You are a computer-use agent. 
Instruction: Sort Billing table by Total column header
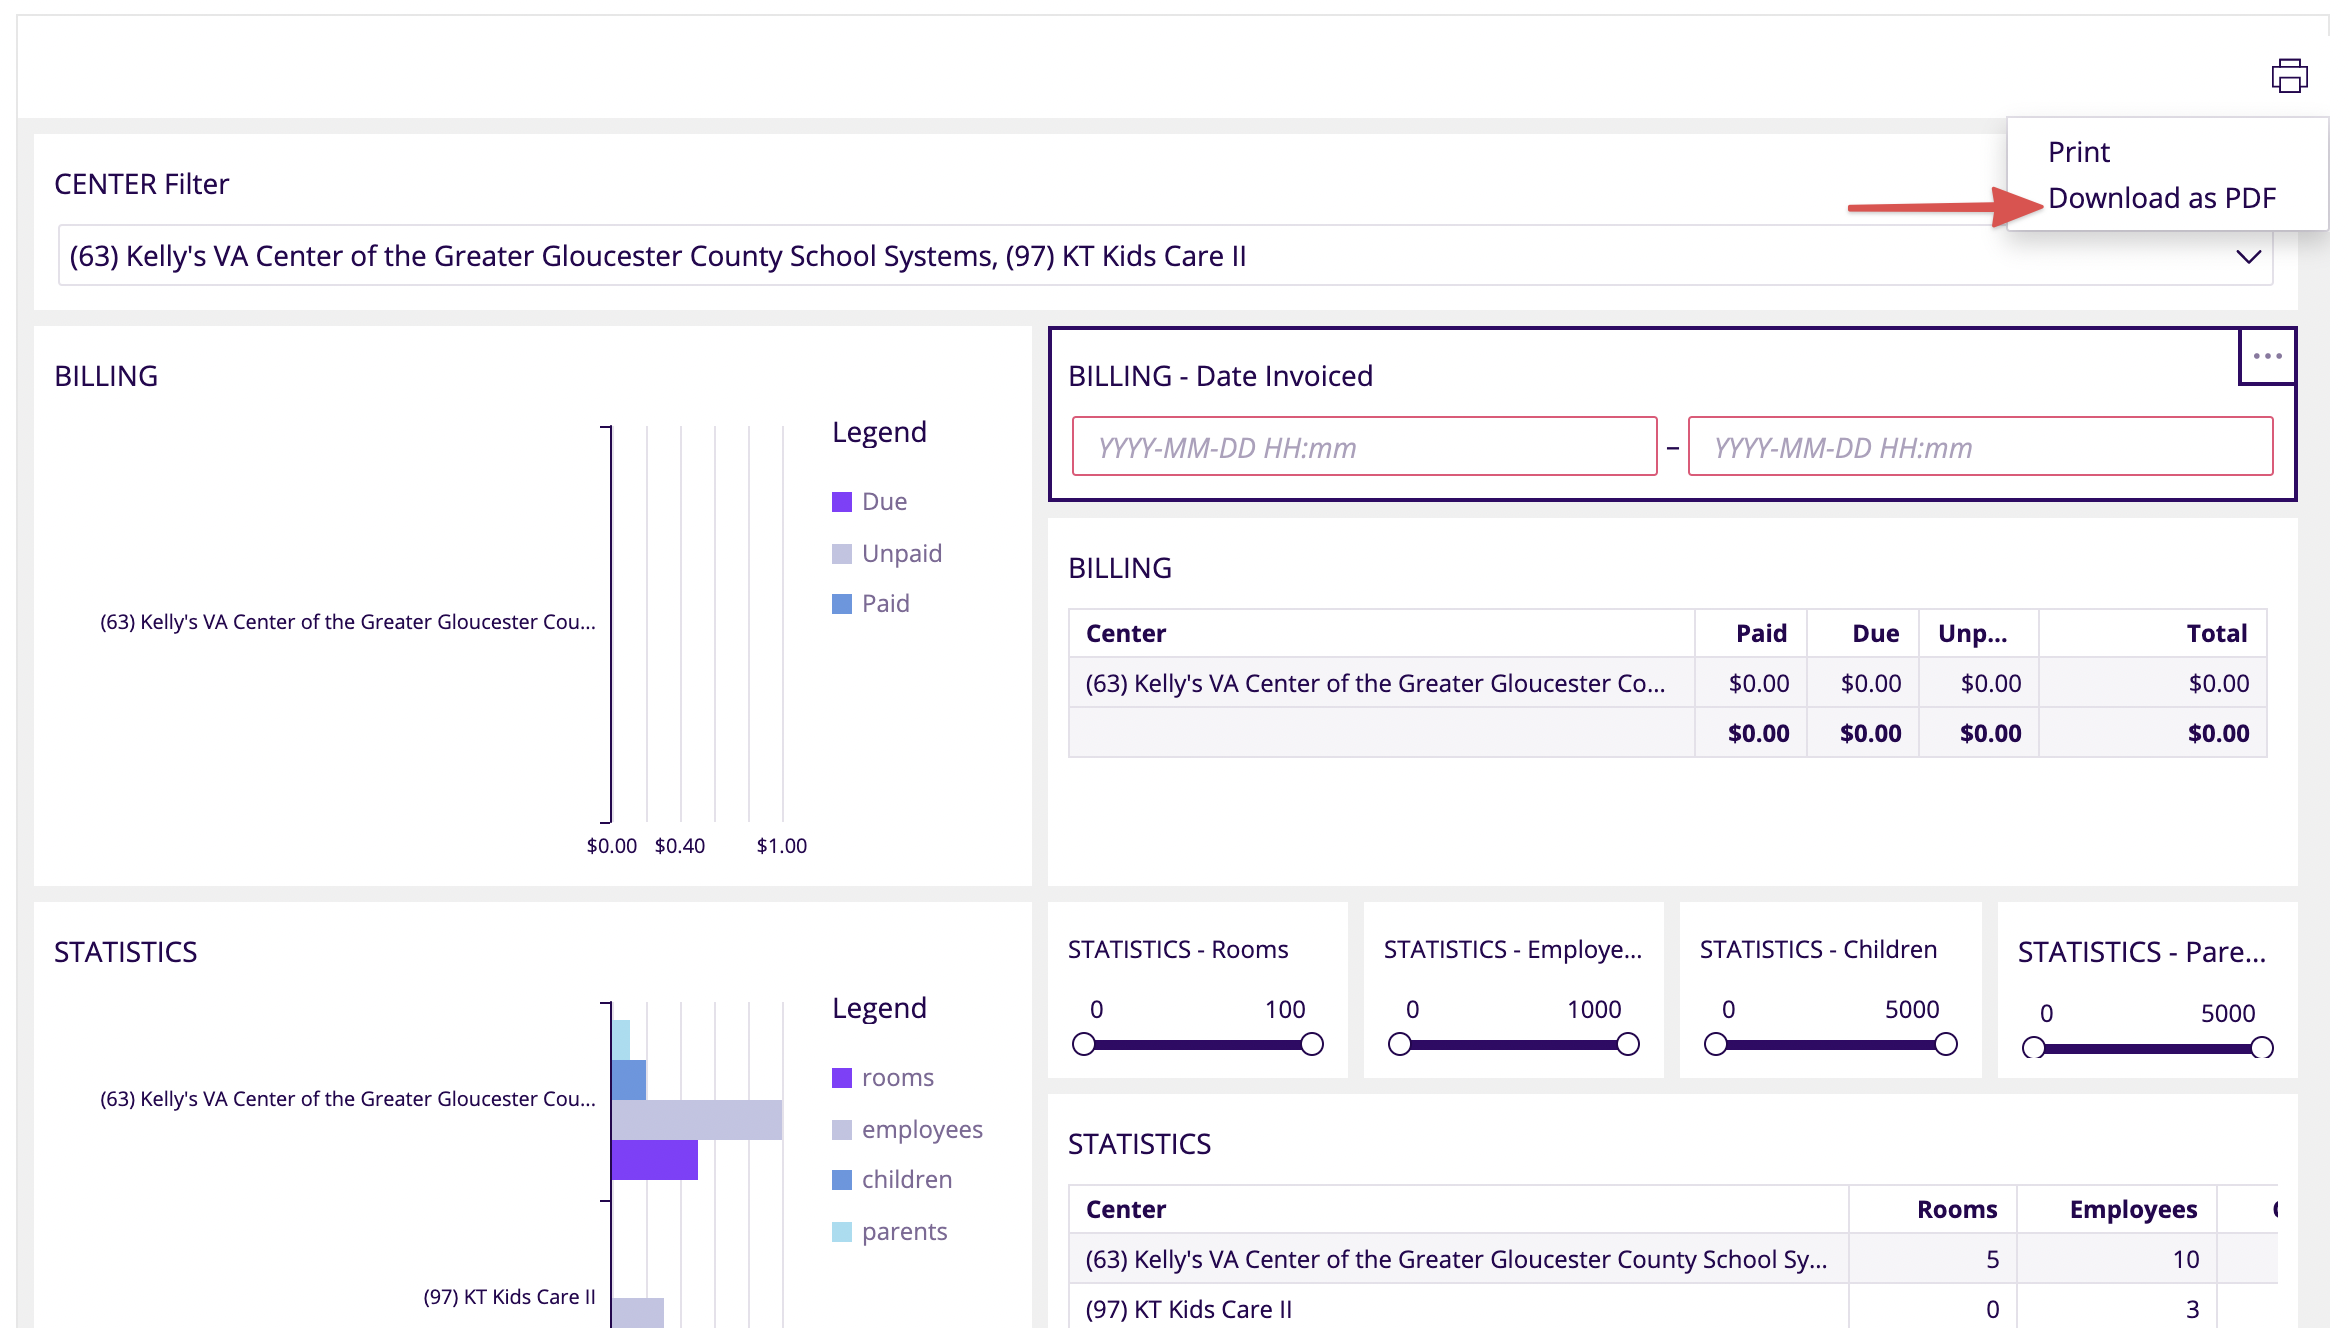click(2216, 633)
